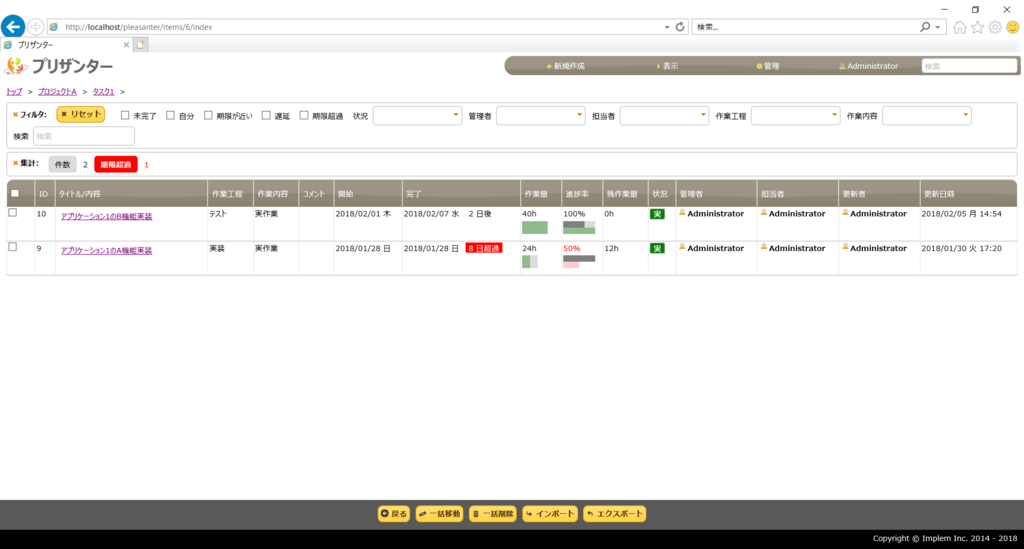Image resolution: width=1024 pixels, height=549 pixels.
Task: Collapse the 集計 section x icon
Action: coord(15,163)
